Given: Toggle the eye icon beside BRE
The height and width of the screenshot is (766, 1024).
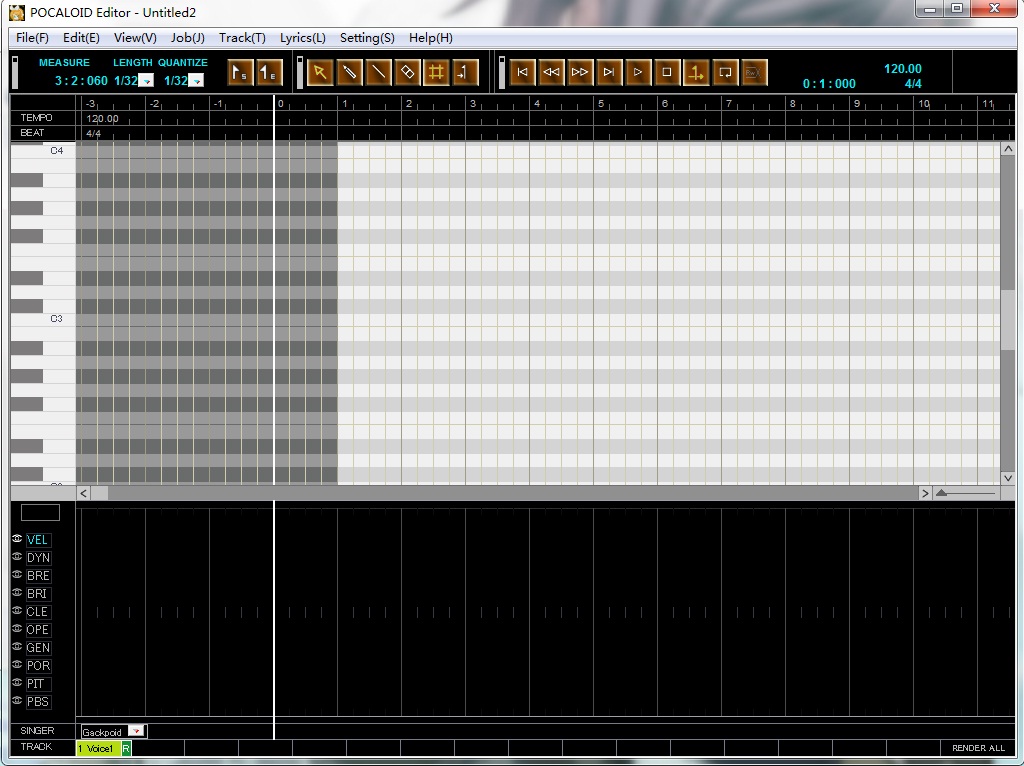Looking at the screenshot, I should coord(17,575).
